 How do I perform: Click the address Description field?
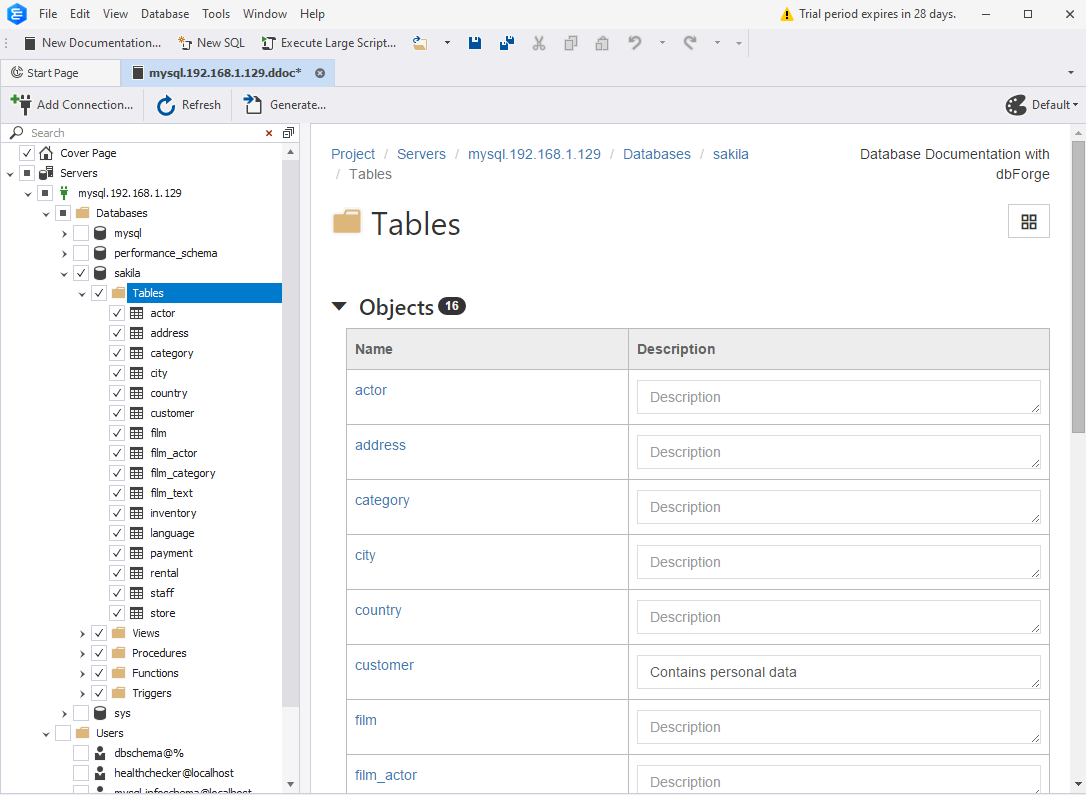[x=838, y=452]
